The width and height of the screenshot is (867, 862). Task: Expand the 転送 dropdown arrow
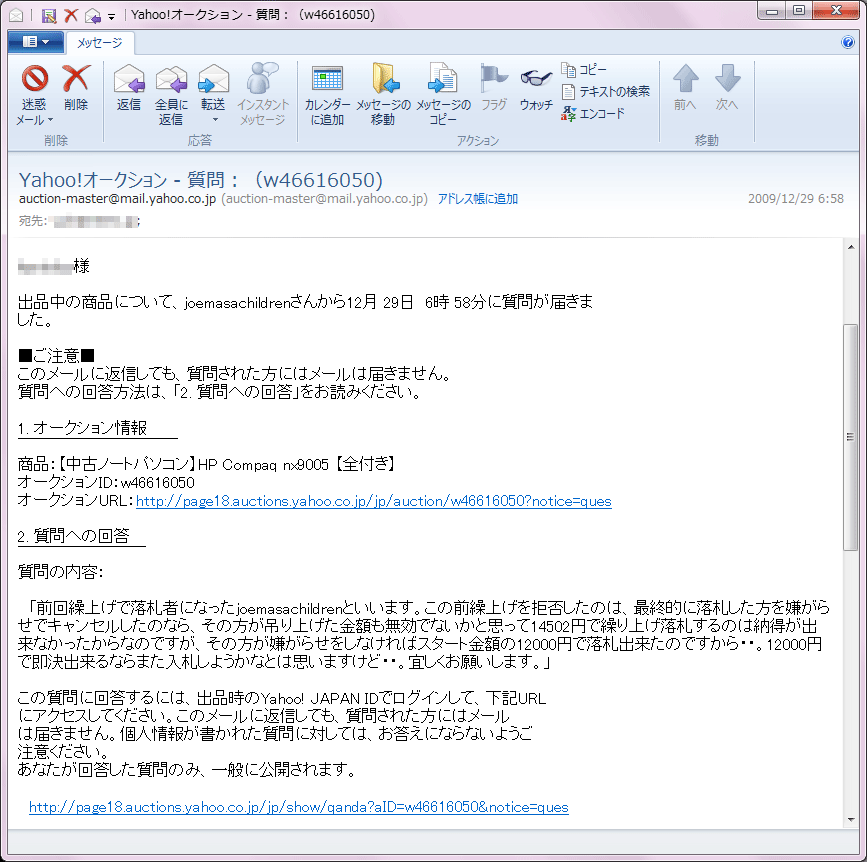[x=215, y=120]
